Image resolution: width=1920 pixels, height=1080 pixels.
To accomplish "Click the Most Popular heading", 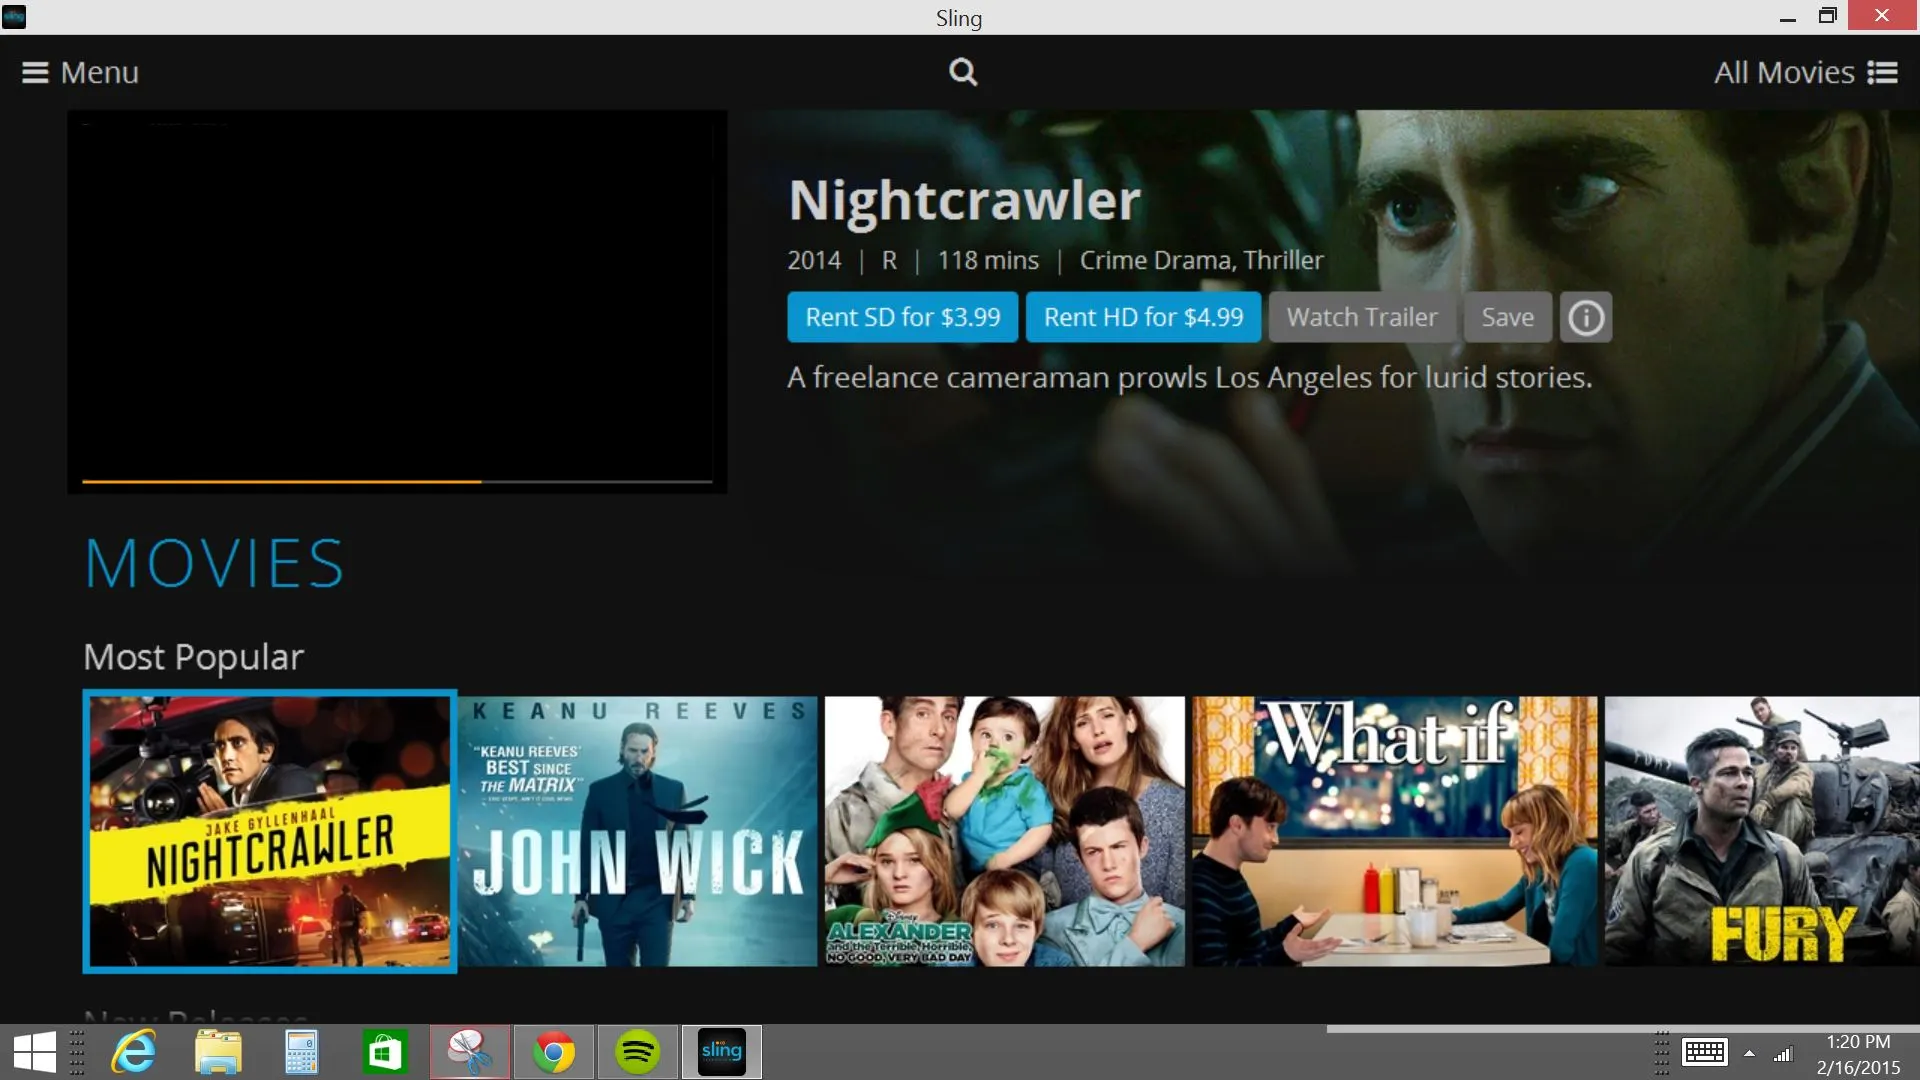I will click(x=194, y=658).
